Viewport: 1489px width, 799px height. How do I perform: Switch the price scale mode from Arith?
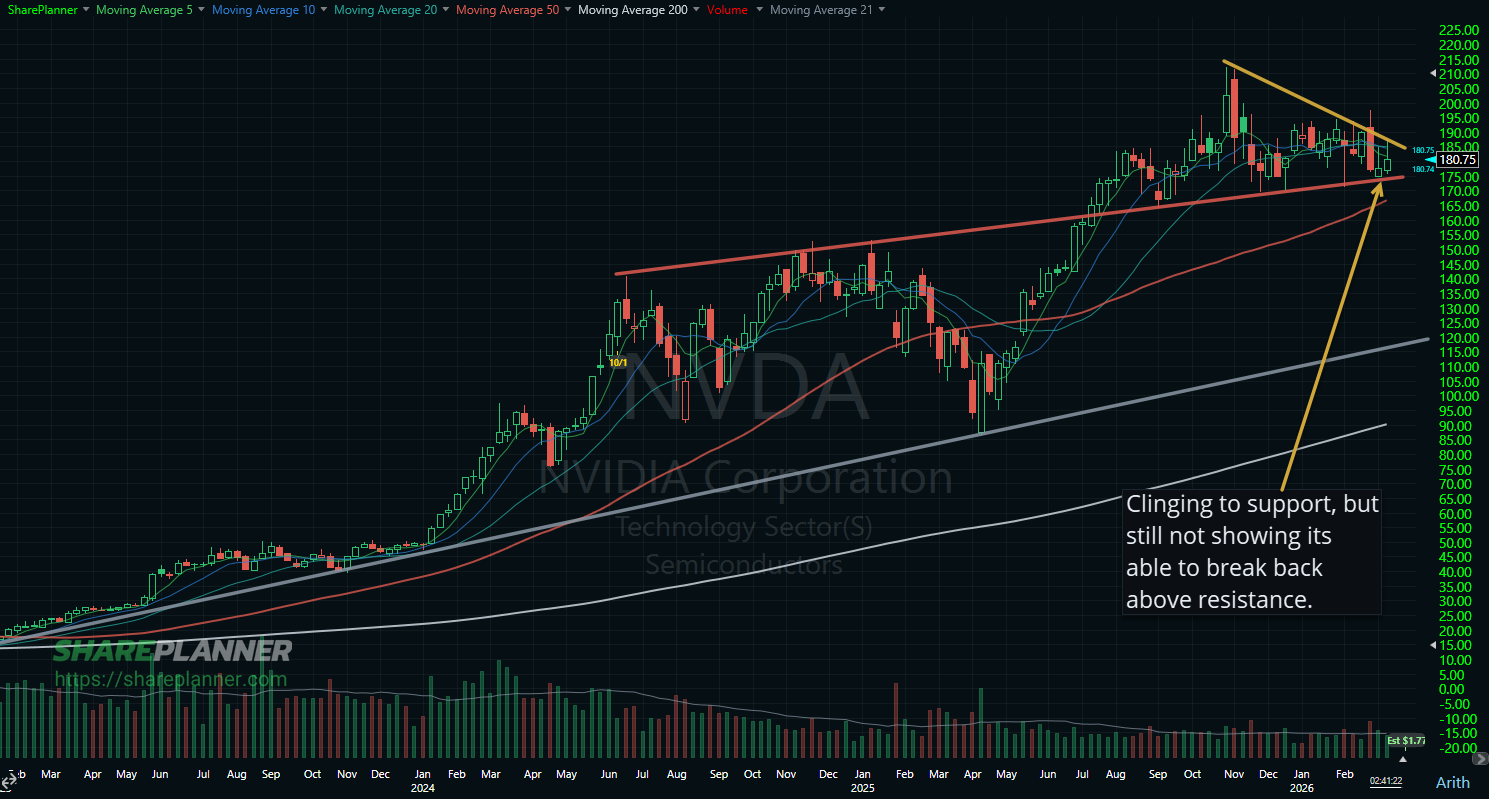pyautogui.click(x=1452, y=782)
